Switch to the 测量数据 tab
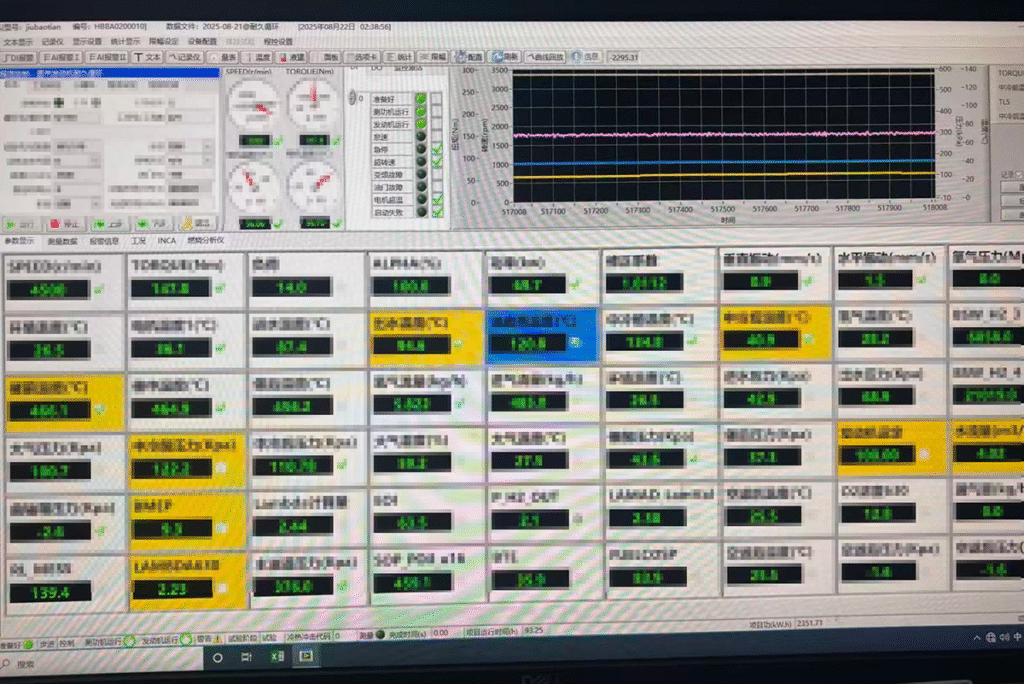Viewport: 1024px width, 684px height. click(62, 241)
